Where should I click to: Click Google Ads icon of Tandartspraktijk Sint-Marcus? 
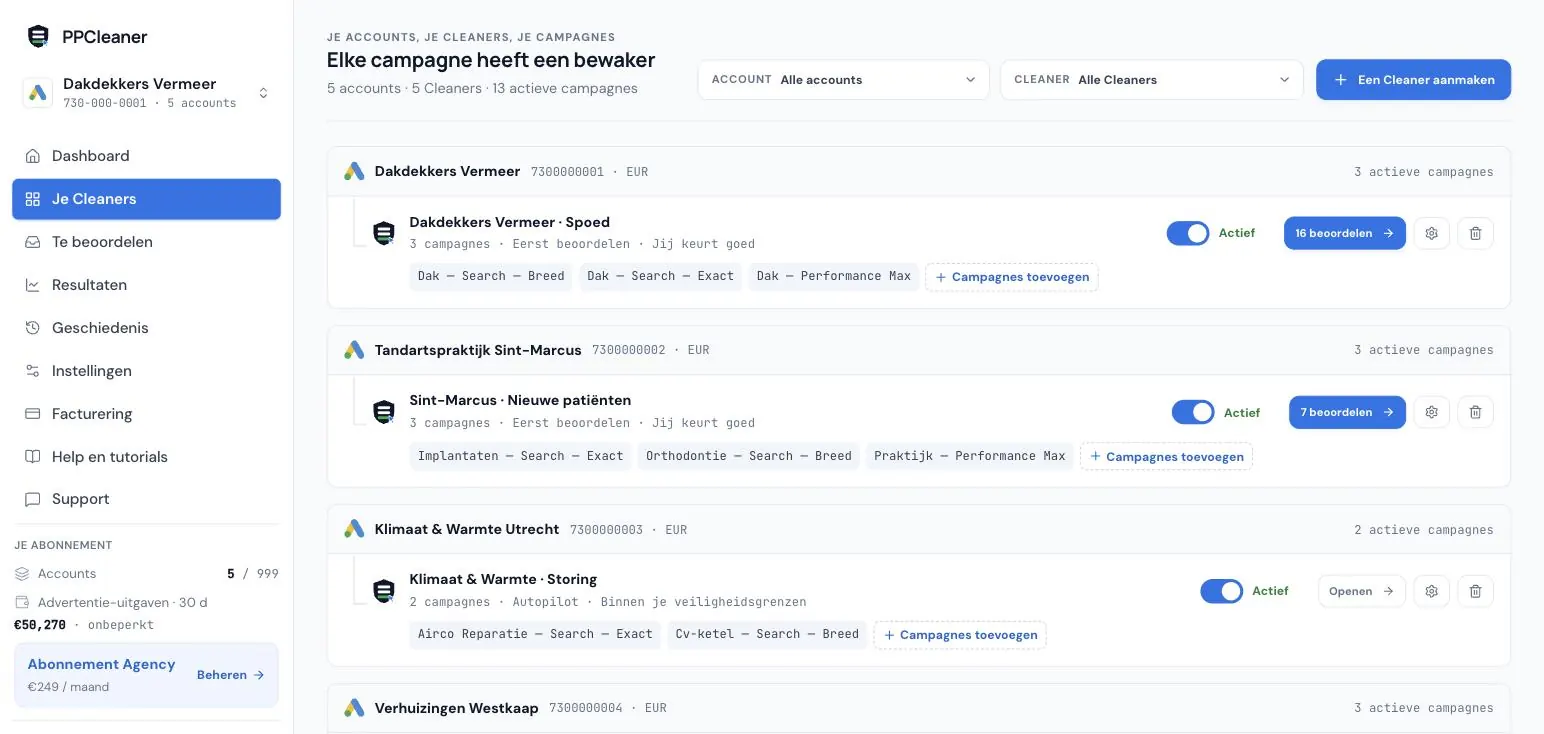point(354,350)
